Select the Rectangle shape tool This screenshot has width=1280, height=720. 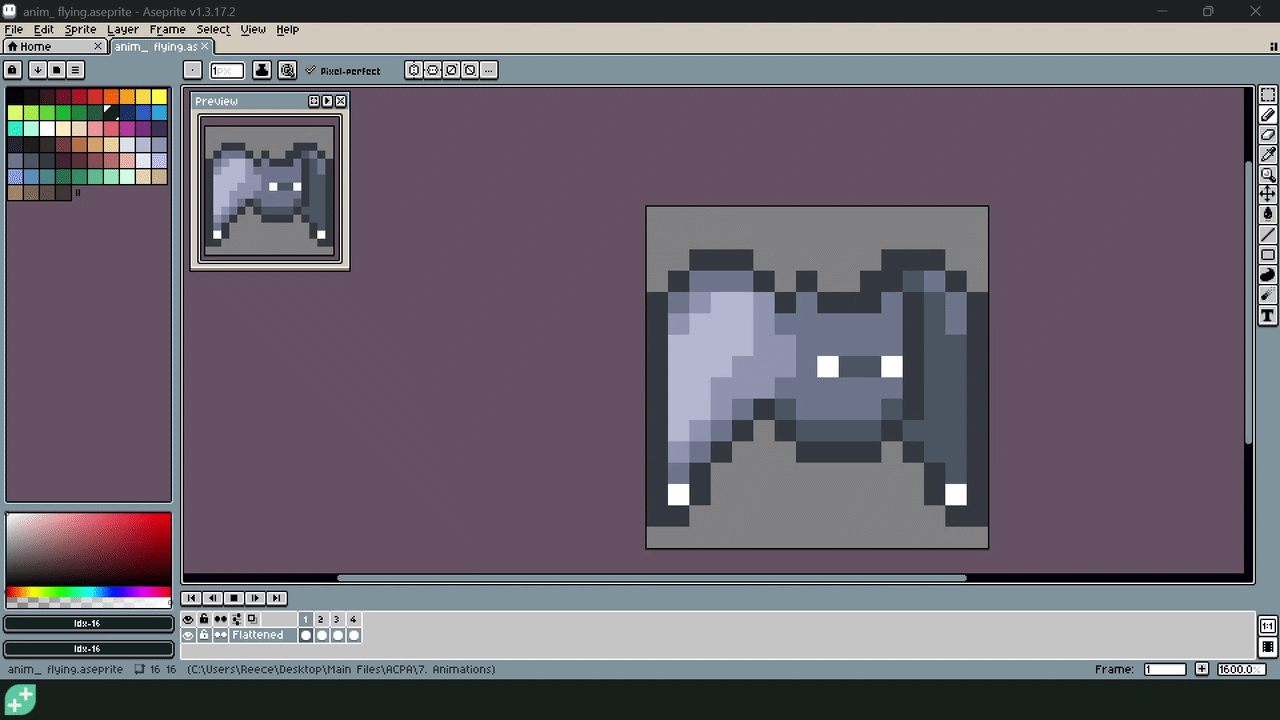(1268, 255)
